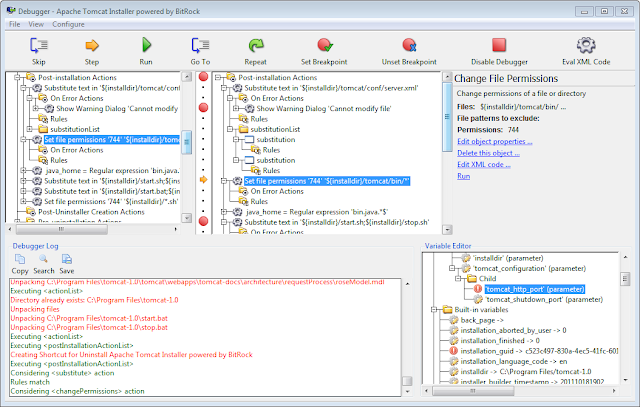Select highlighted Set file permissions row in left tree

pos(111,140)
